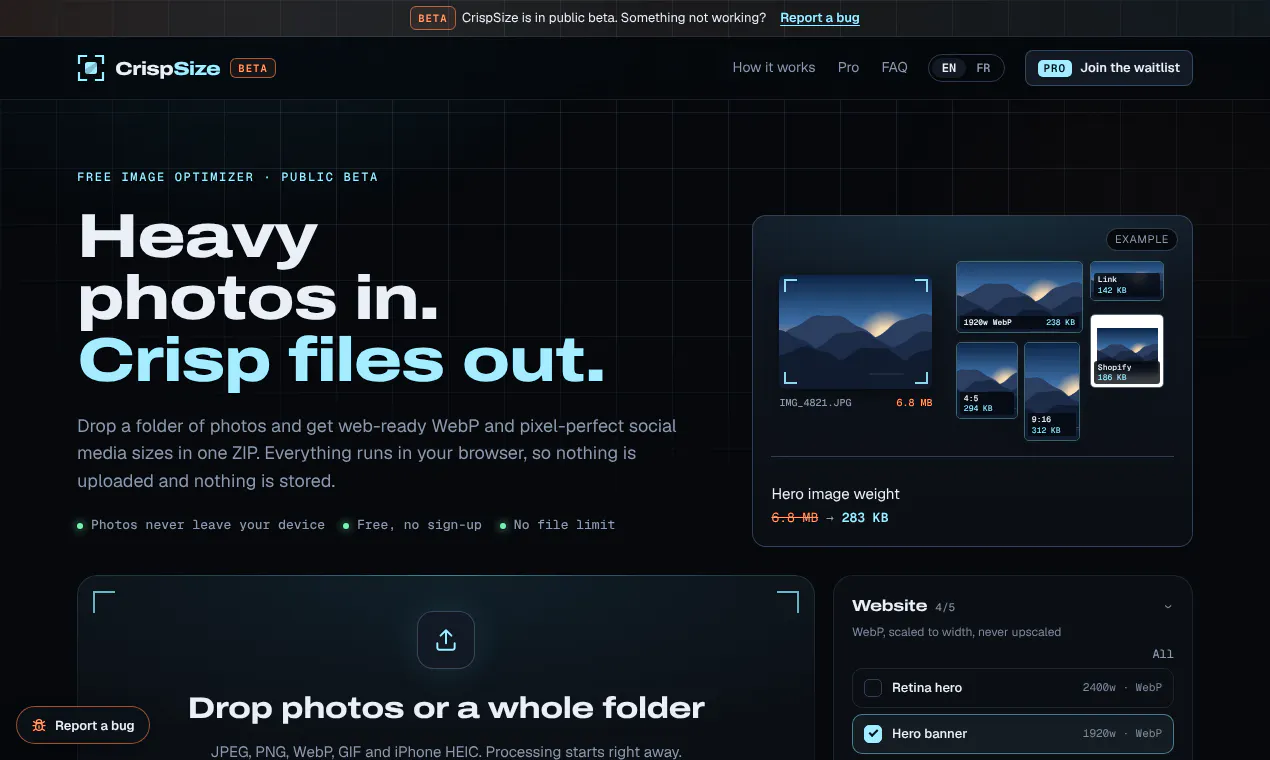Image resolution: width=1270 pixels, height=760 pixels.
Task: Click the Join the waitlist button
Action: coord(1108,68)
